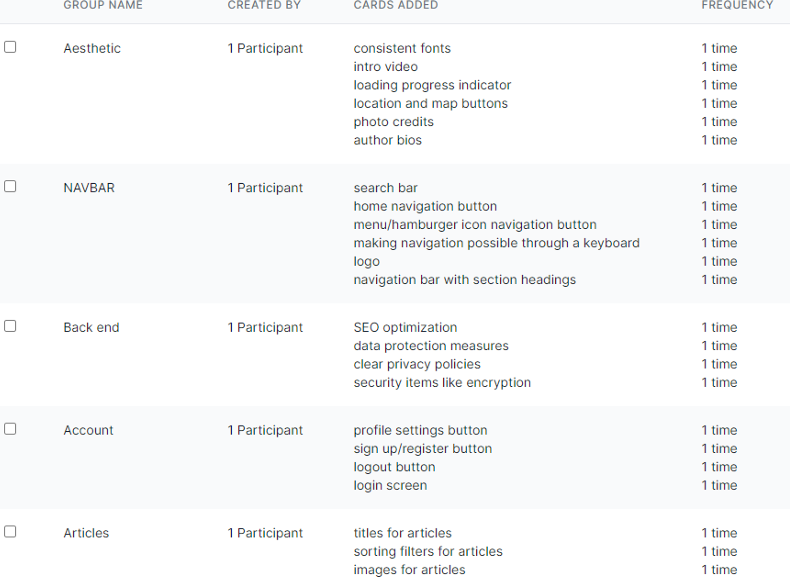Check the Aesthetic group checkbox
This screenshot has width=790, height=579.
[x=10, y=47]
